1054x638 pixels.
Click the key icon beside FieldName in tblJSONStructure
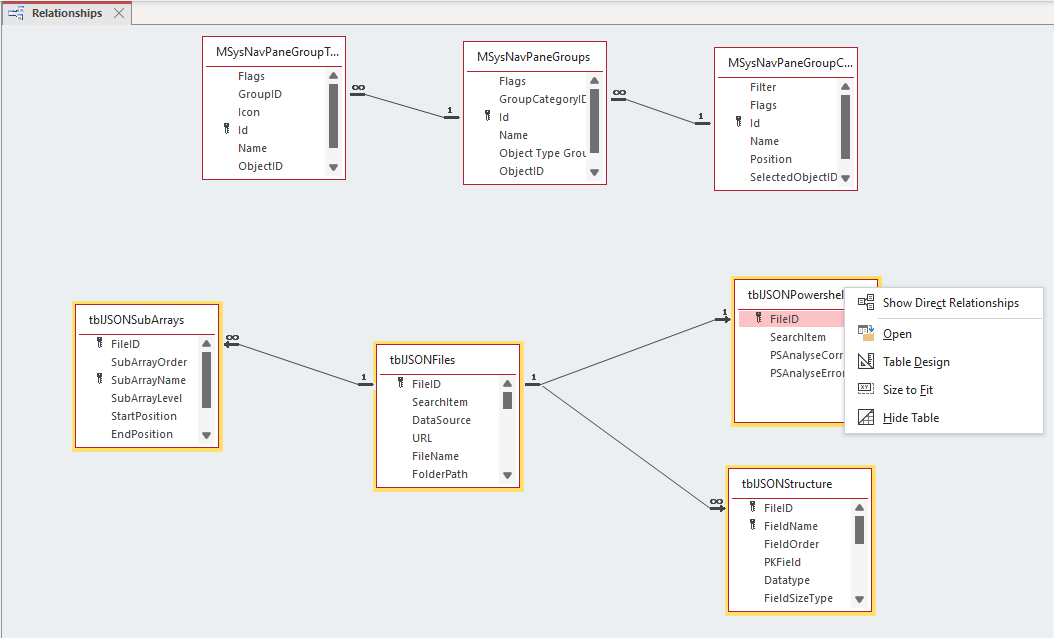(753, 525)
